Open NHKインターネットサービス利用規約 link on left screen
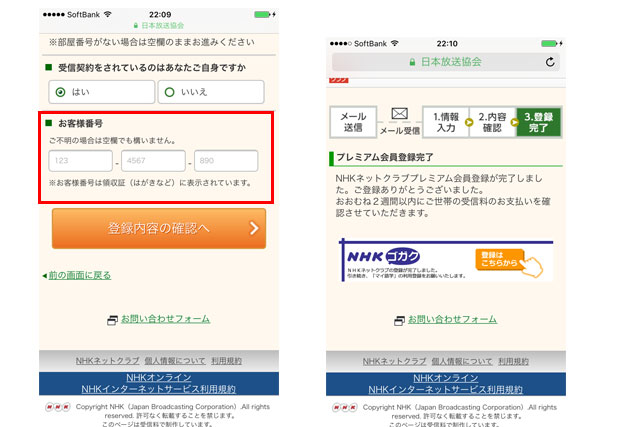Screen dimensions: 640x427 pos(159,389)
